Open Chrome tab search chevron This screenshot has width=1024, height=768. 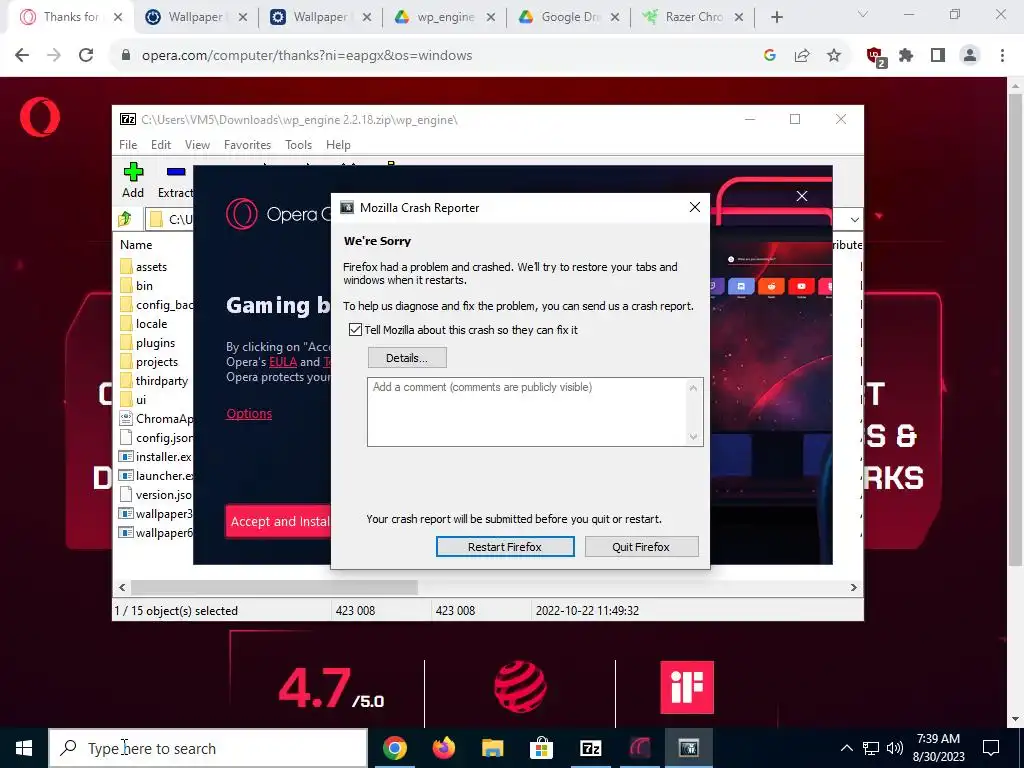(x=863, y=14)
